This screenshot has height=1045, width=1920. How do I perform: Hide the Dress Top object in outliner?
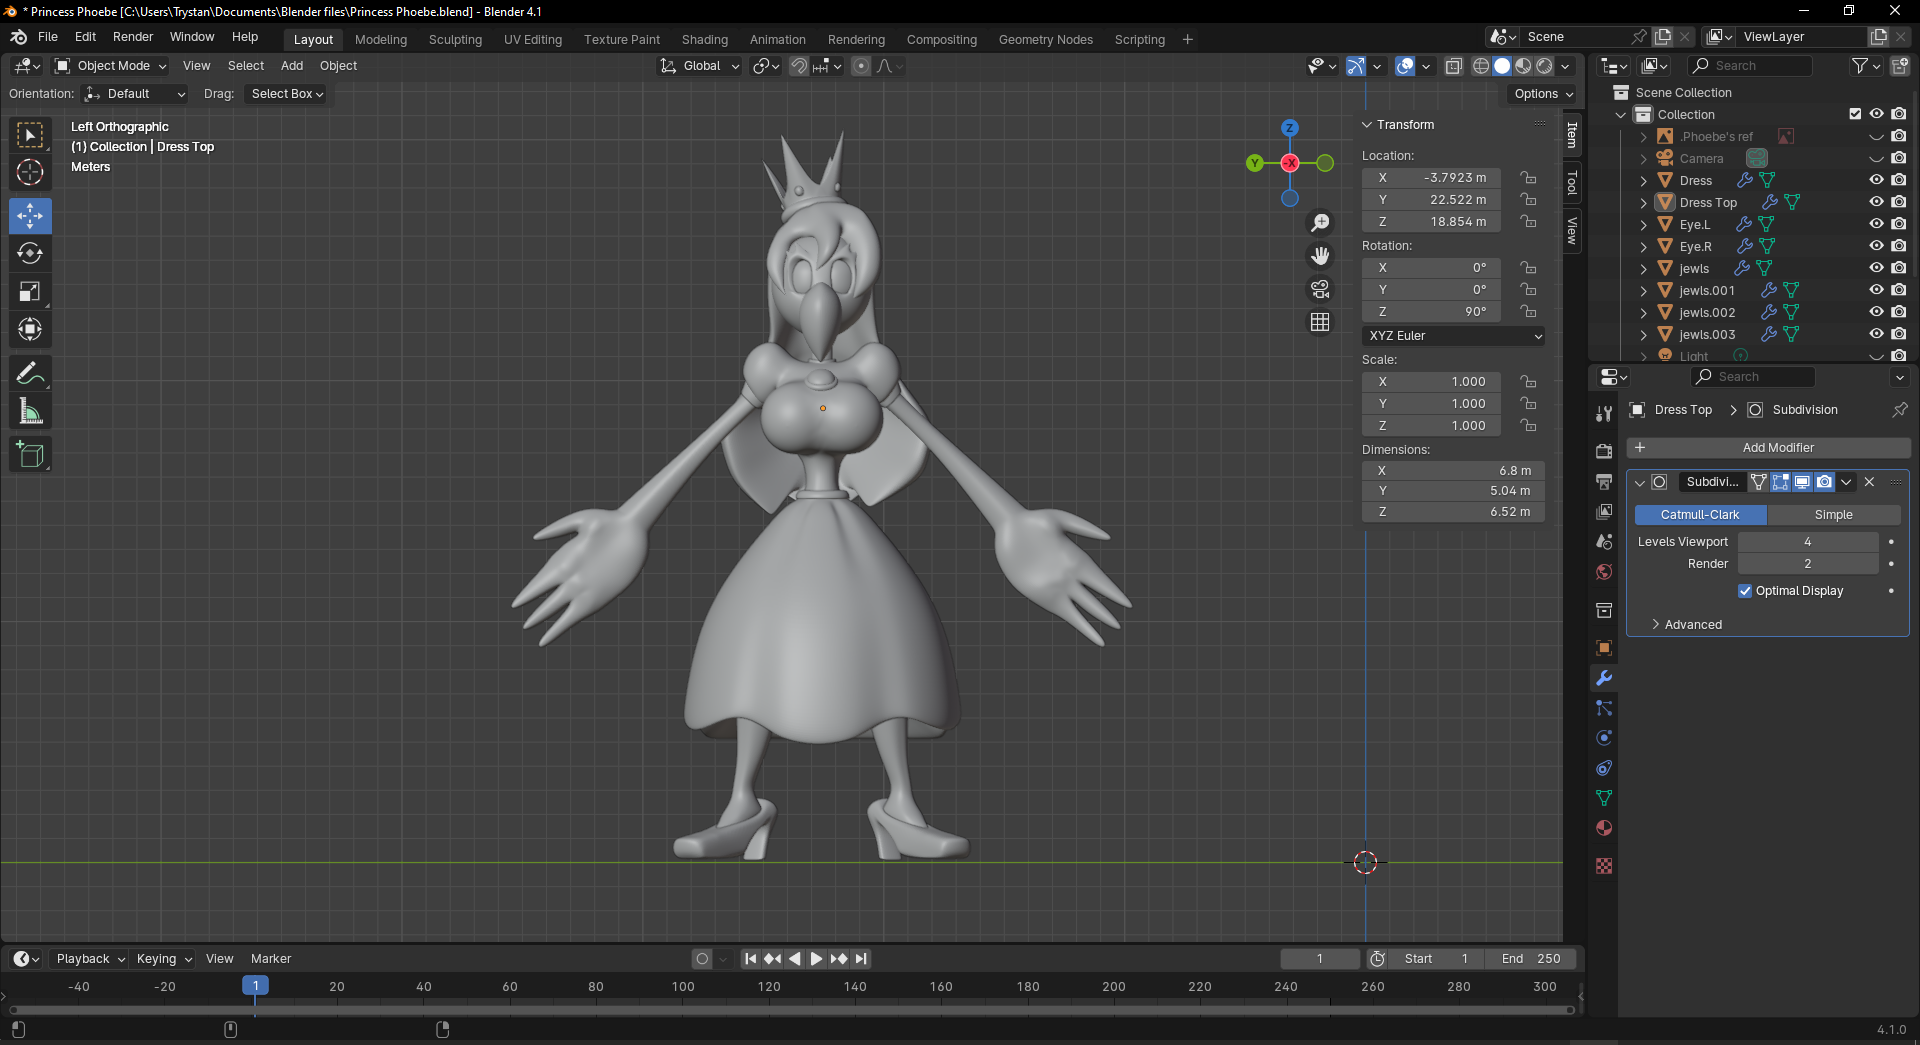1876,202
